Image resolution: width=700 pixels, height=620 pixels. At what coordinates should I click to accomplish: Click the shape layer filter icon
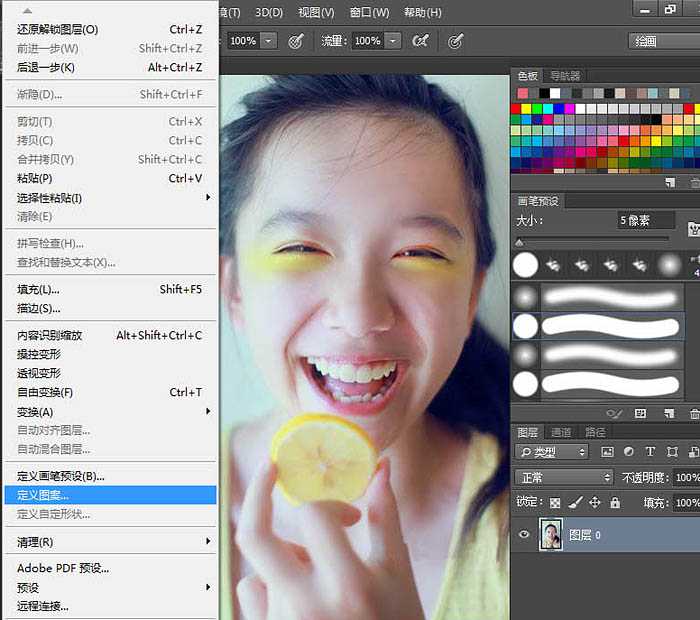[x=671, y=452]
